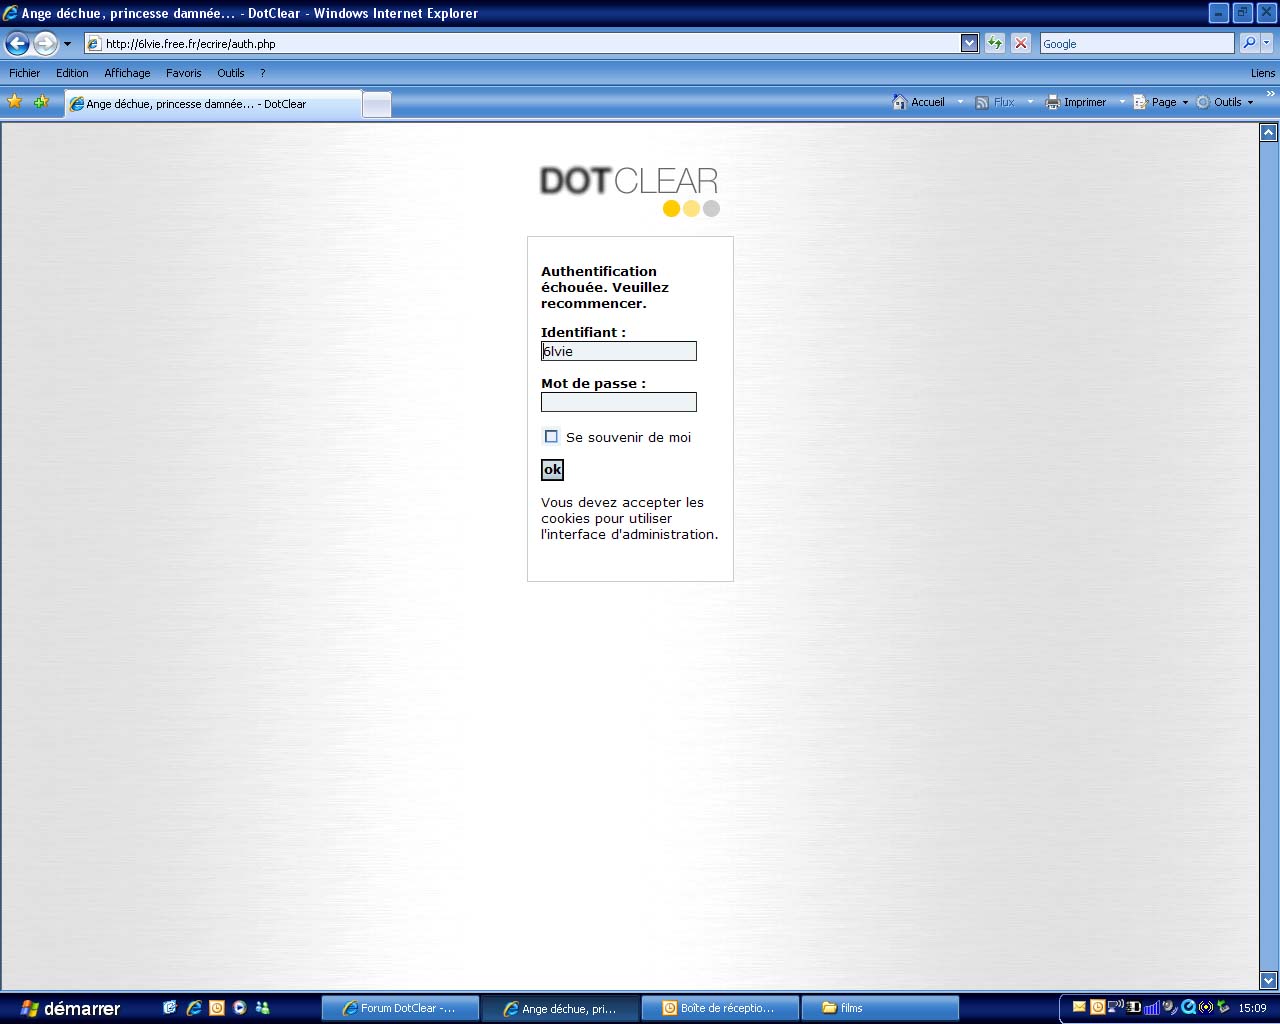Expand the Imprimer dropdown arrow

(x=1122, y=102)
